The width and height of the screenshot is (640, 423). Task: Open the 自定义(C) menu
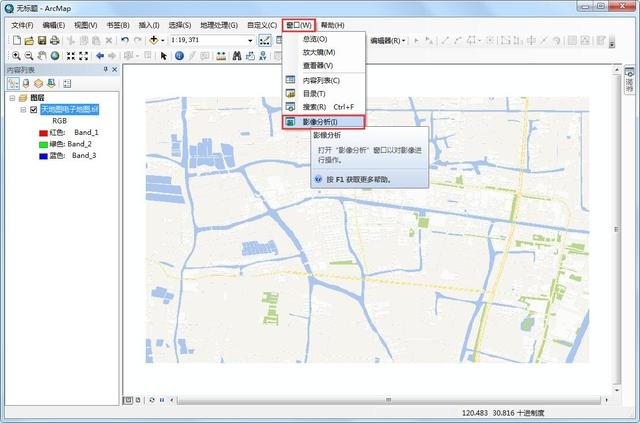[262, 25]
